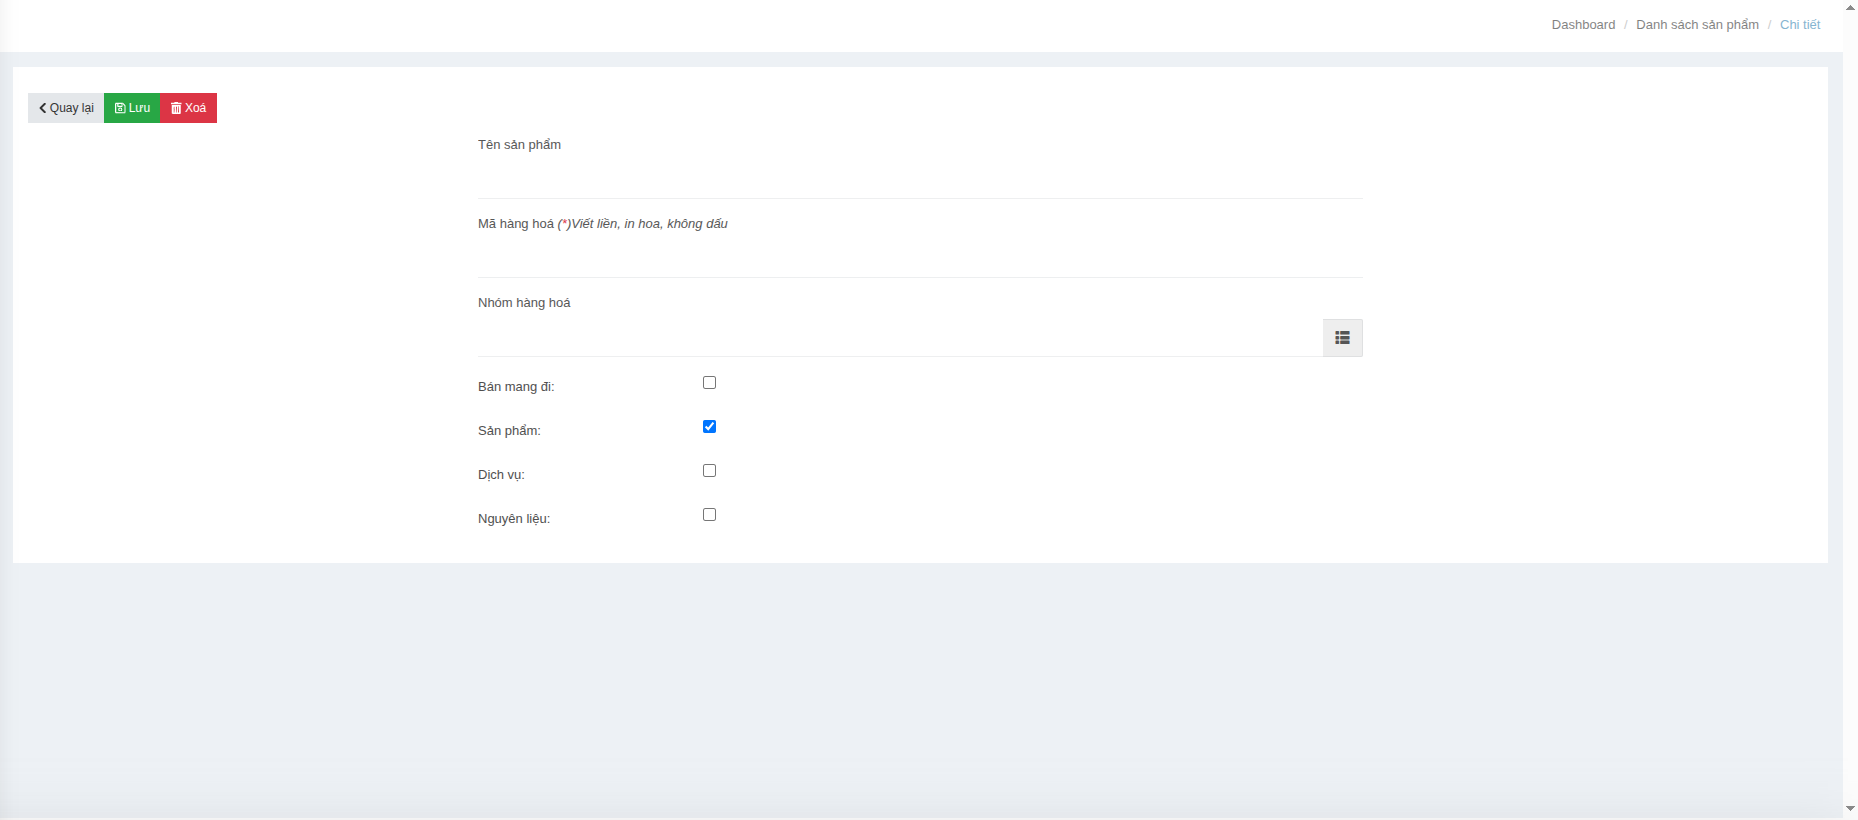Enable the Bán mang đi checkbox
Image resolution: width=1858 pixels, height=820 pixels.
709,383
